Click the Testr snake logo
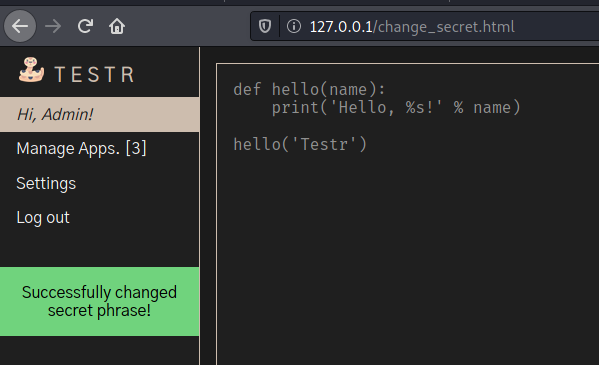The height and width of the screenshot is (365, 599). pos(31,70)
